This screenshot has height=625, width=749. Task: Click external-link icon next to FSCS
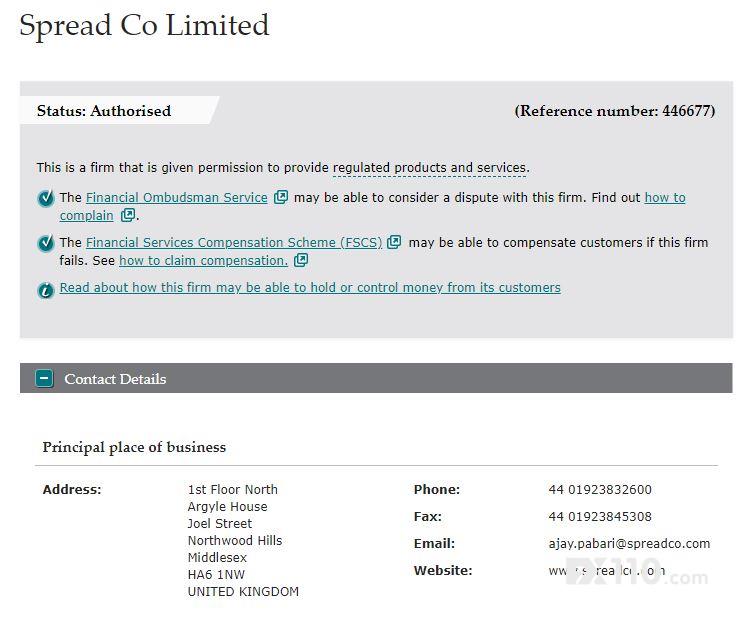pos(394,242)
